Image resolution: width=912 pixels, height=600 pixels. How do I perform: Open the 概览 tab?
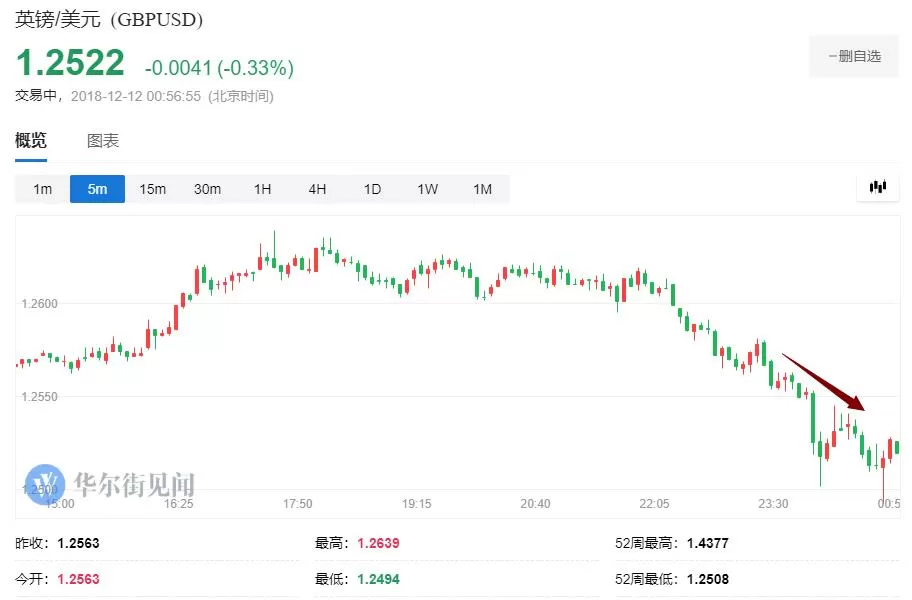coord(31,141)
